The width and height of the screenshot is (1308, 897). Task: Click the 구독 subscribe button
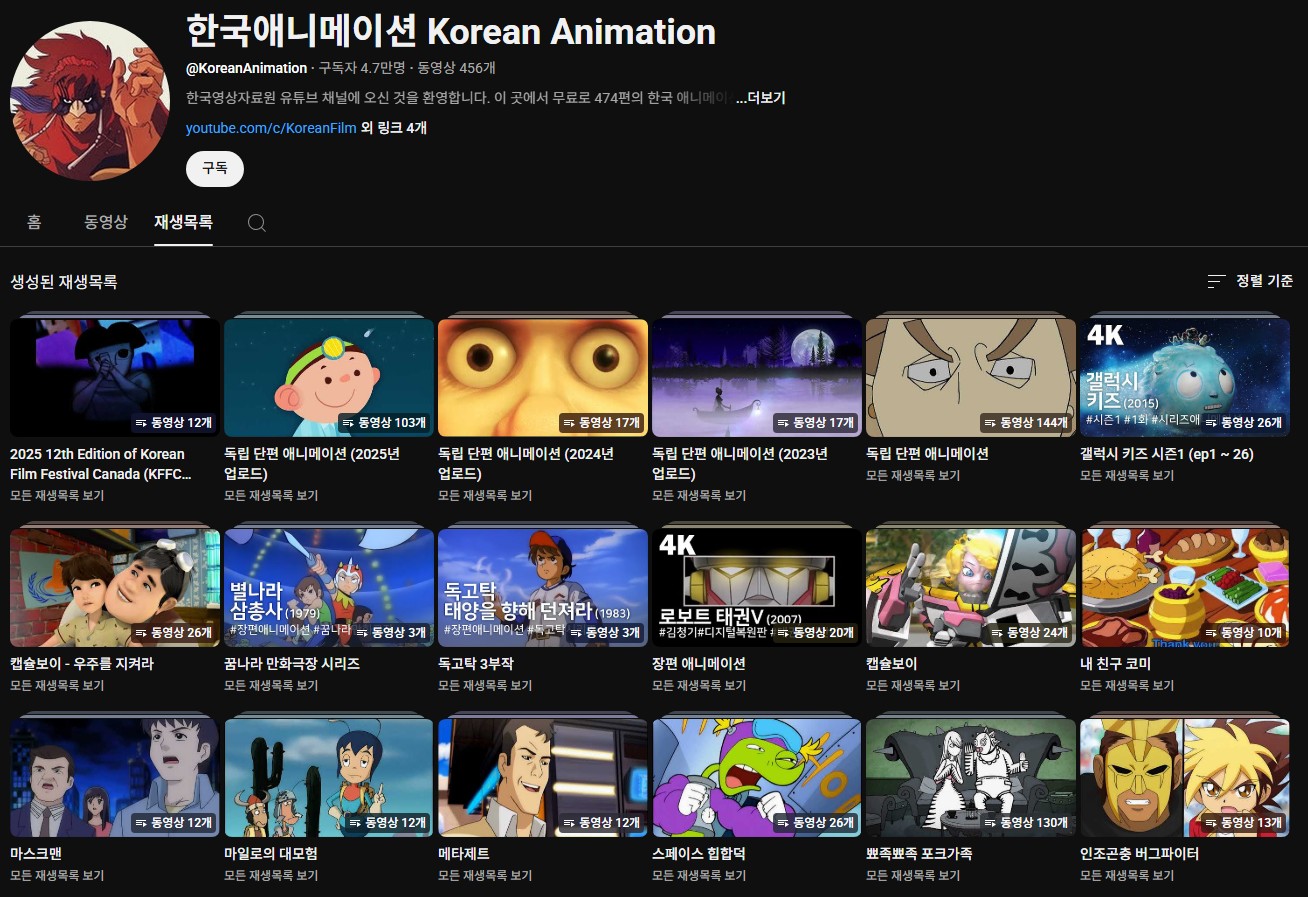coord(215,168)
